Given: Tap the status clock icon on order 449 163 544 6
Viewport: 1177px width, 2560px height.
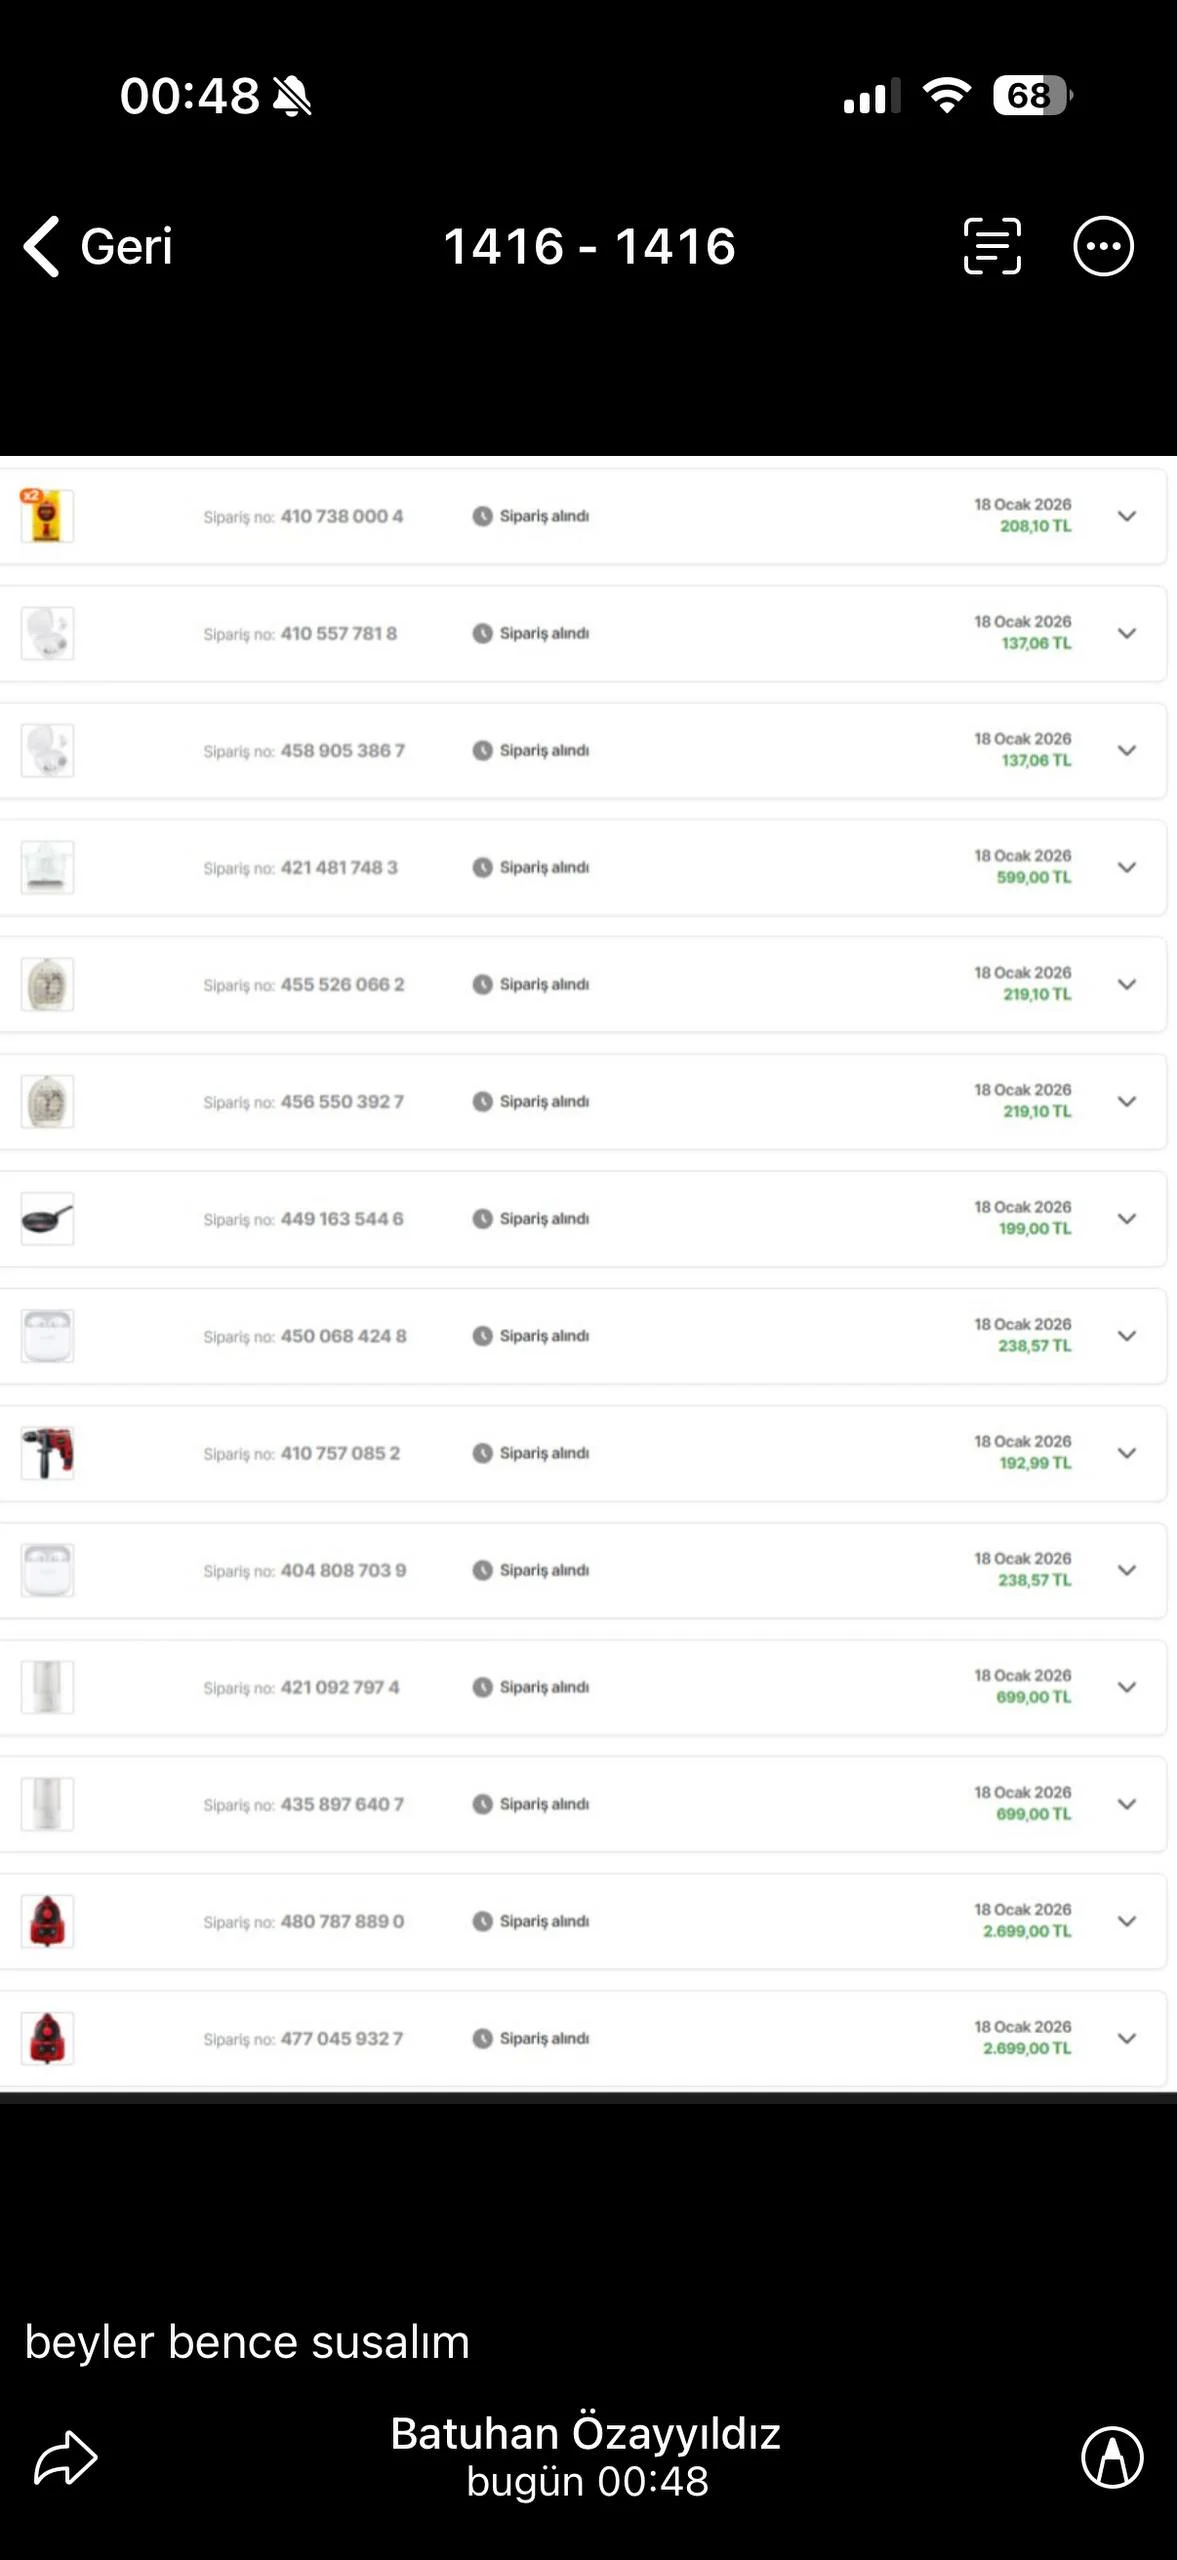Looking at the screenshot, I should 482,1219.
